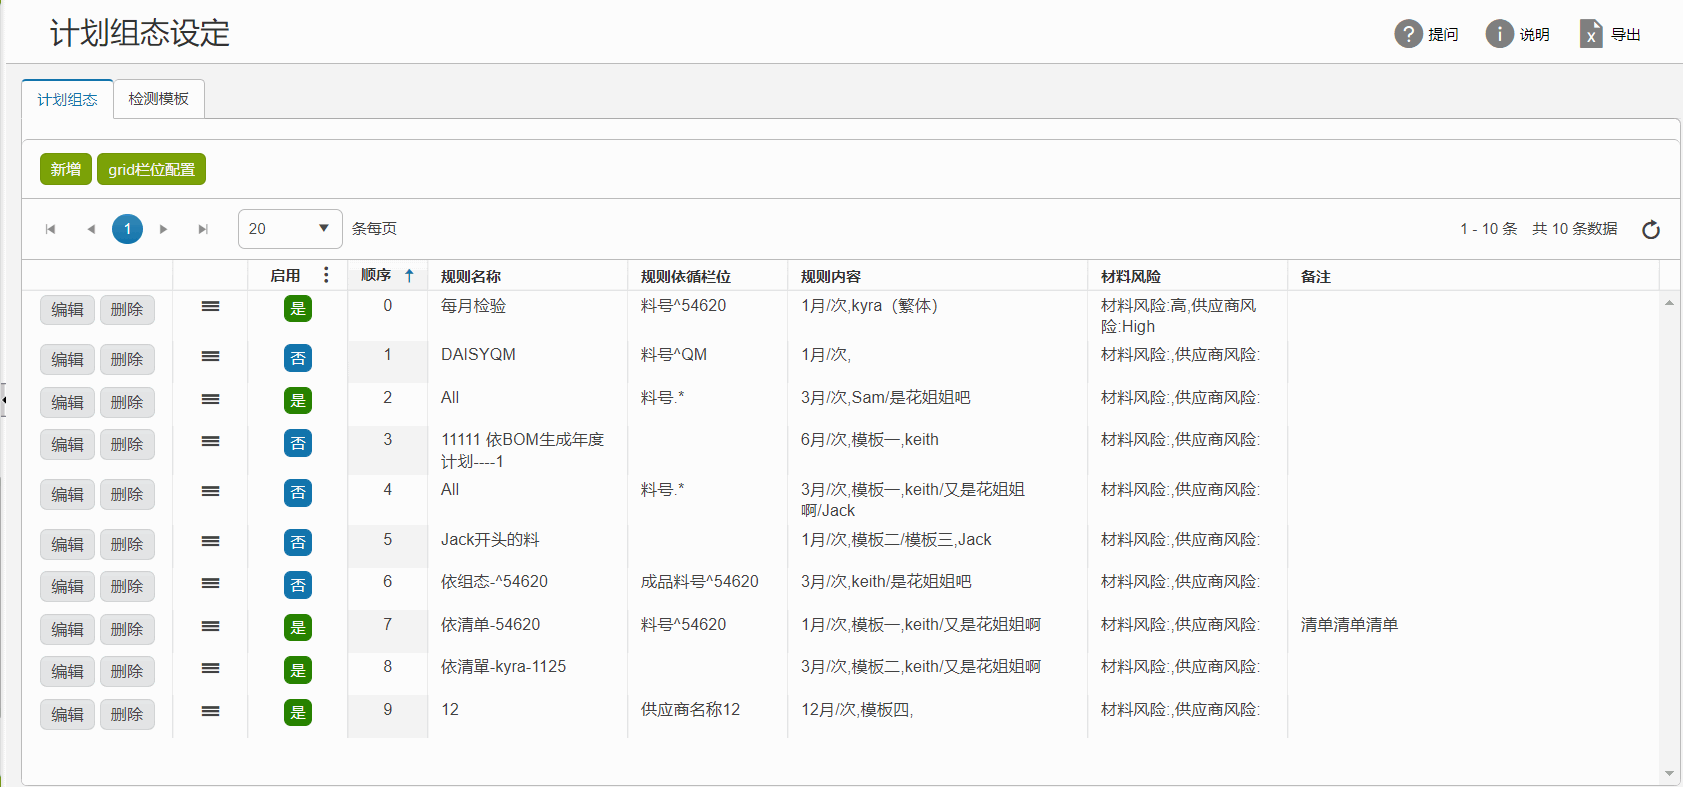The image size is (1683, 787).
Task: Go to last page of results
Action: [203, 229]
